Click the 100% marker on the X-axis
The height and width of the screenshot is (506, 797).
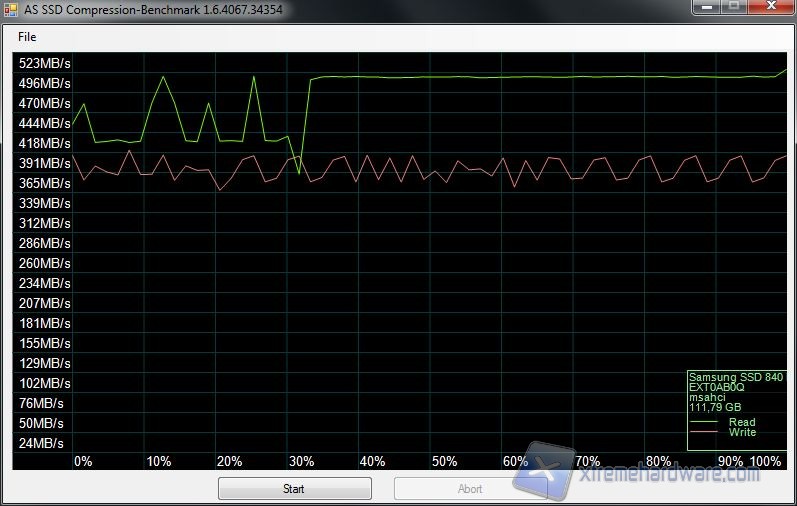pyautogui.click(x=766, y=461)
